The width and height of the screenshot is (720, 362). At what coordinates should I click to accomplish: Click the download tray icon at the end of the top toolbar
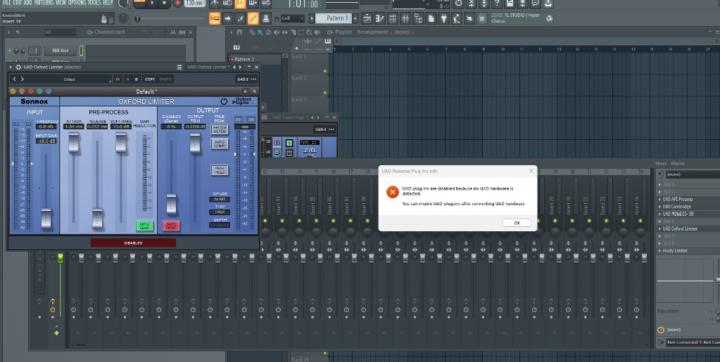[x=548, y=4]
